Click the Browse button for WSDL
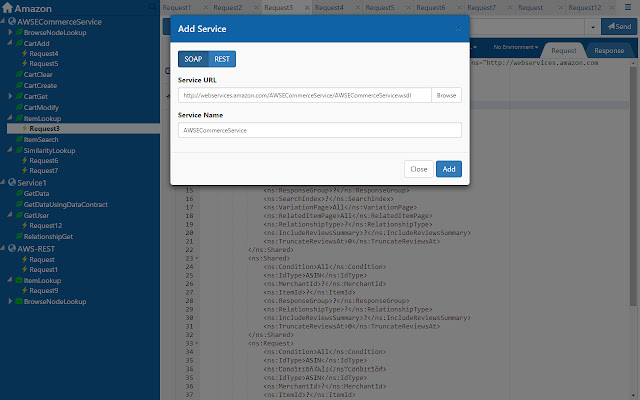 point(446,95)
